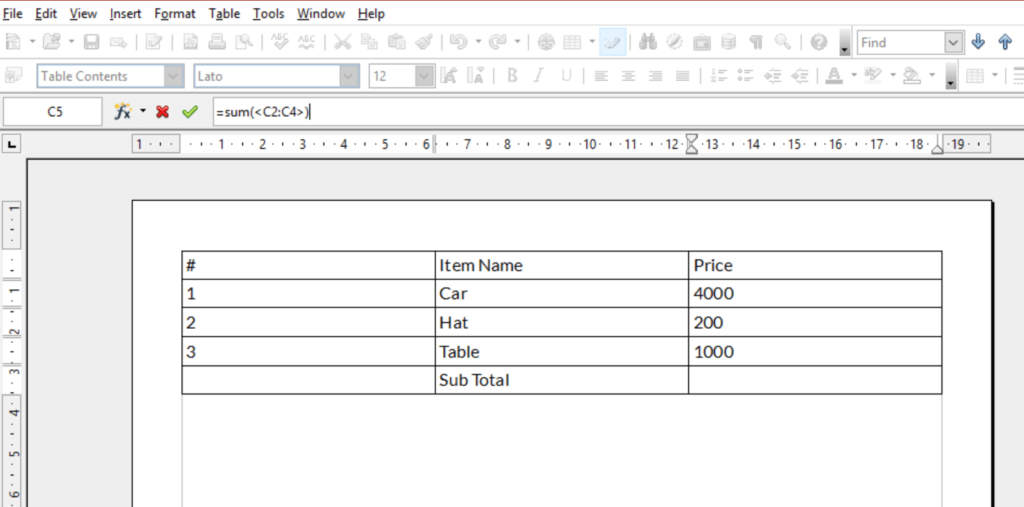Find next with the down arrow
The image size is (1024, 507).
click(978, 42)
